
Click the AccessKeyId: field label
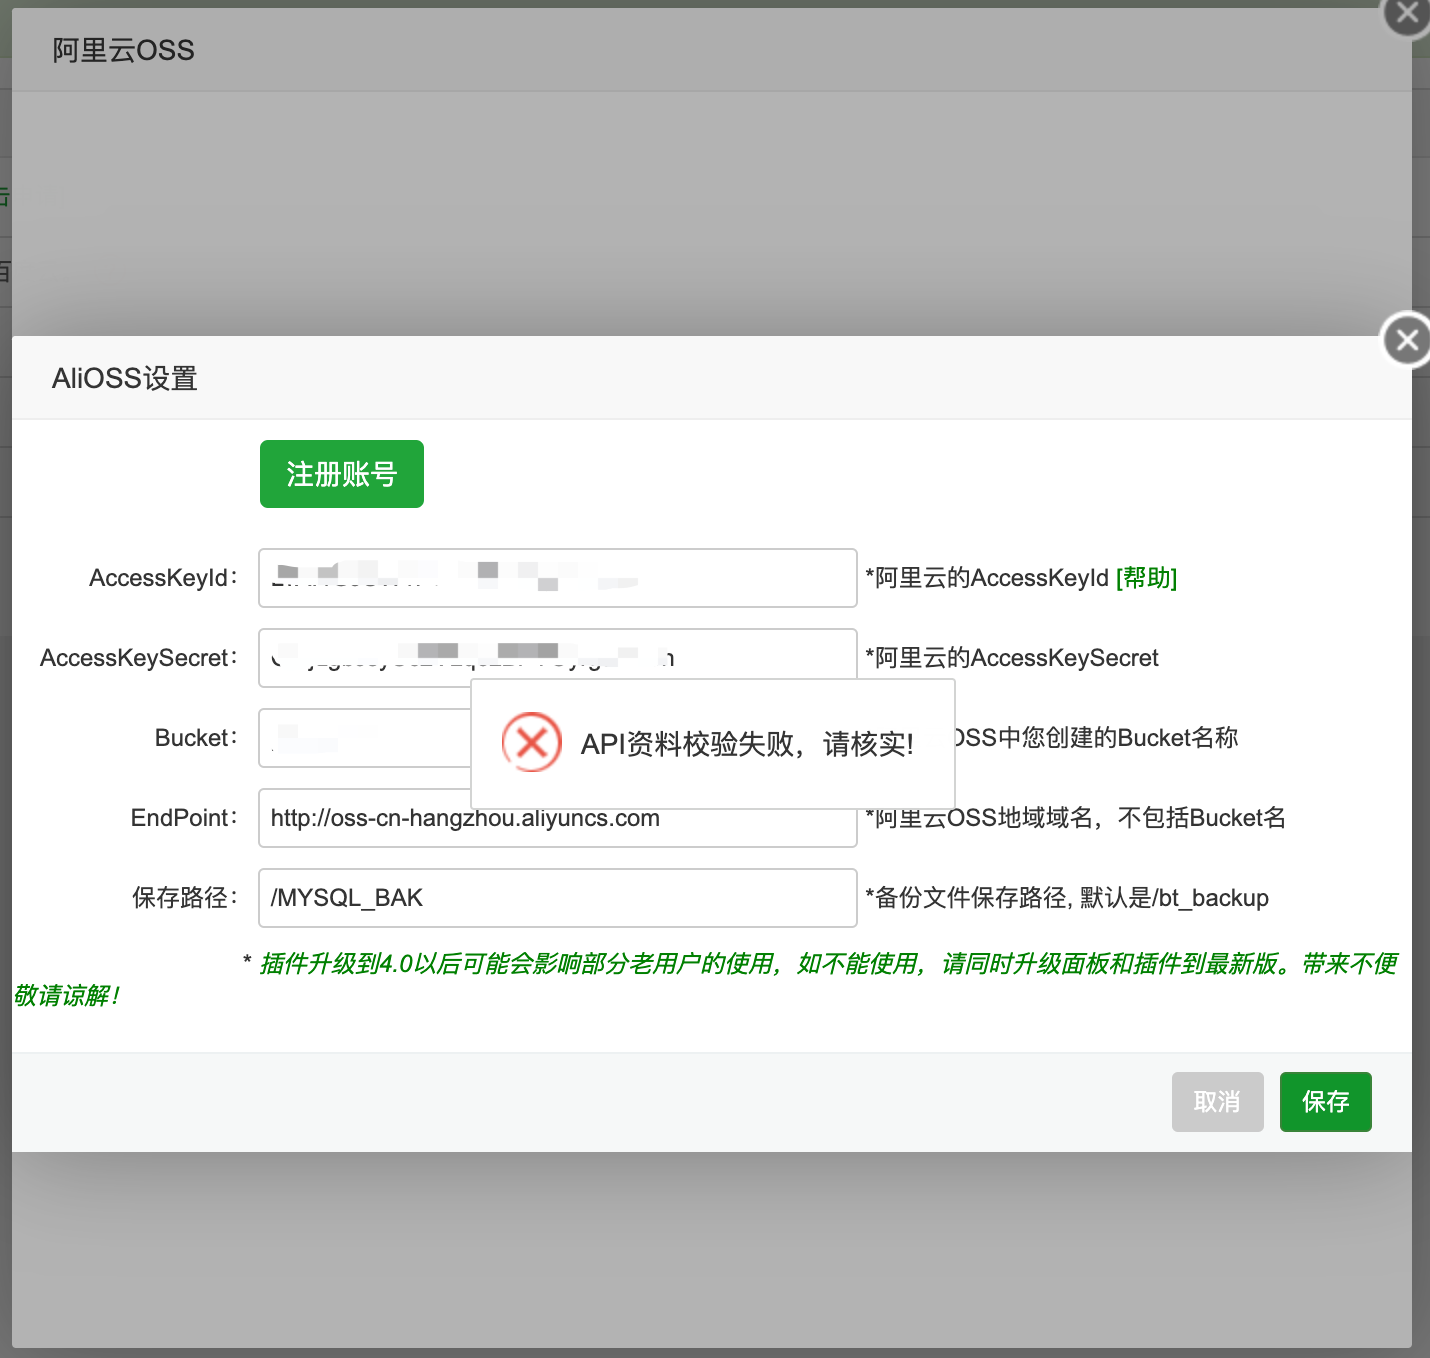(164, 578)
